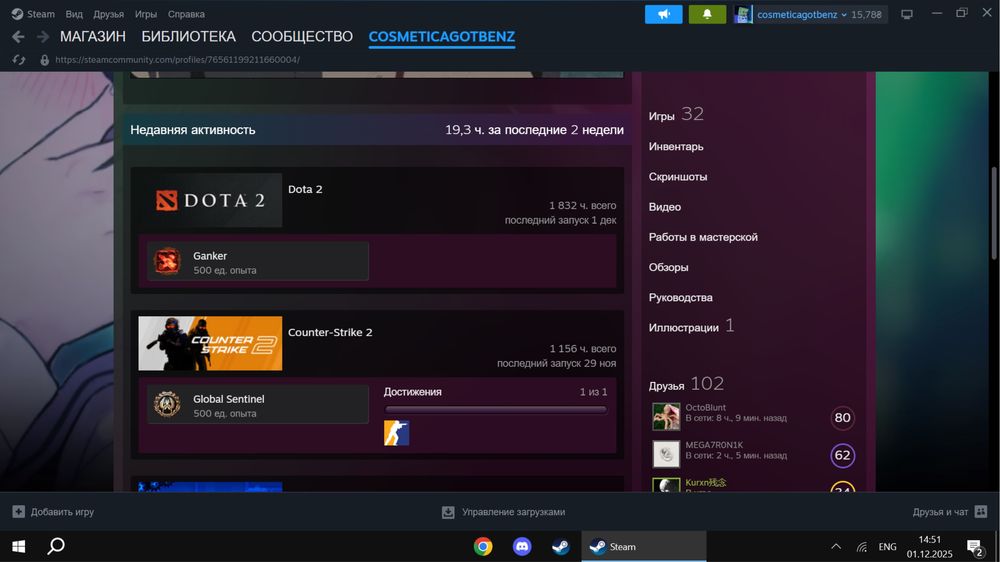Open the Друзья 102 friends list

coord(686,384)
